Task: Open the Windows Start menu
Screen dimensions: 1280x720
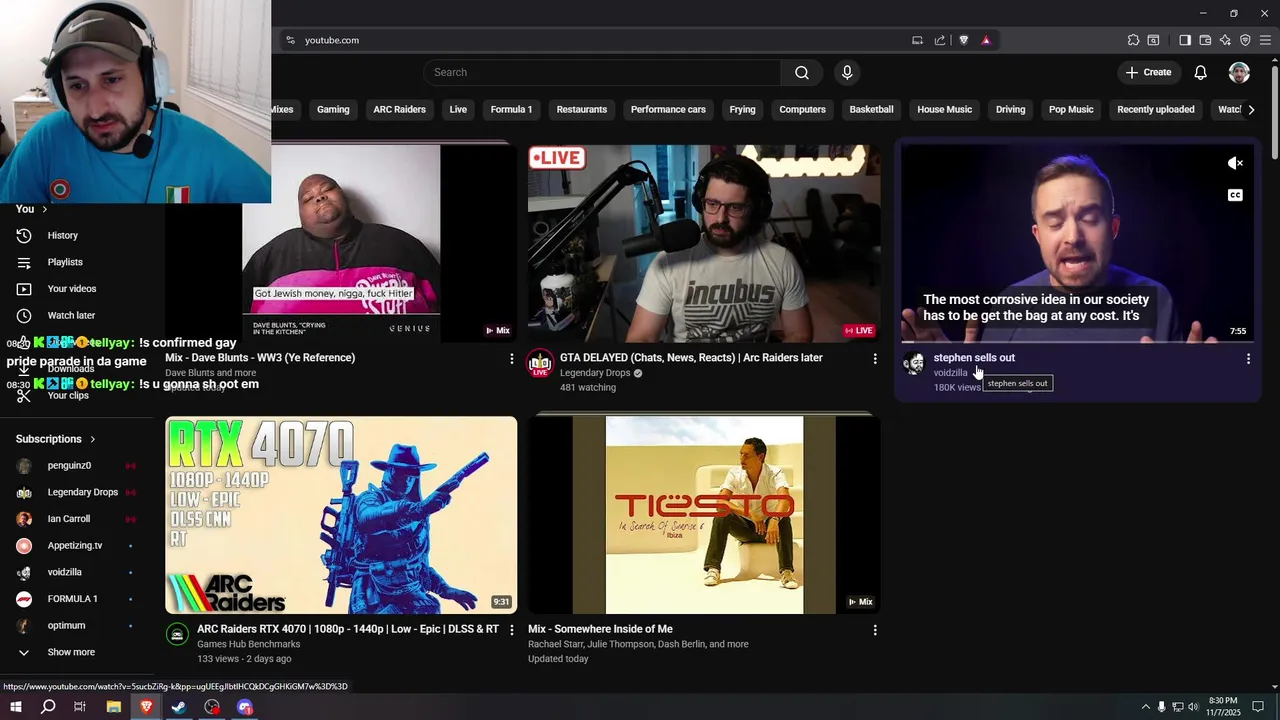Action: pos(15,707)
